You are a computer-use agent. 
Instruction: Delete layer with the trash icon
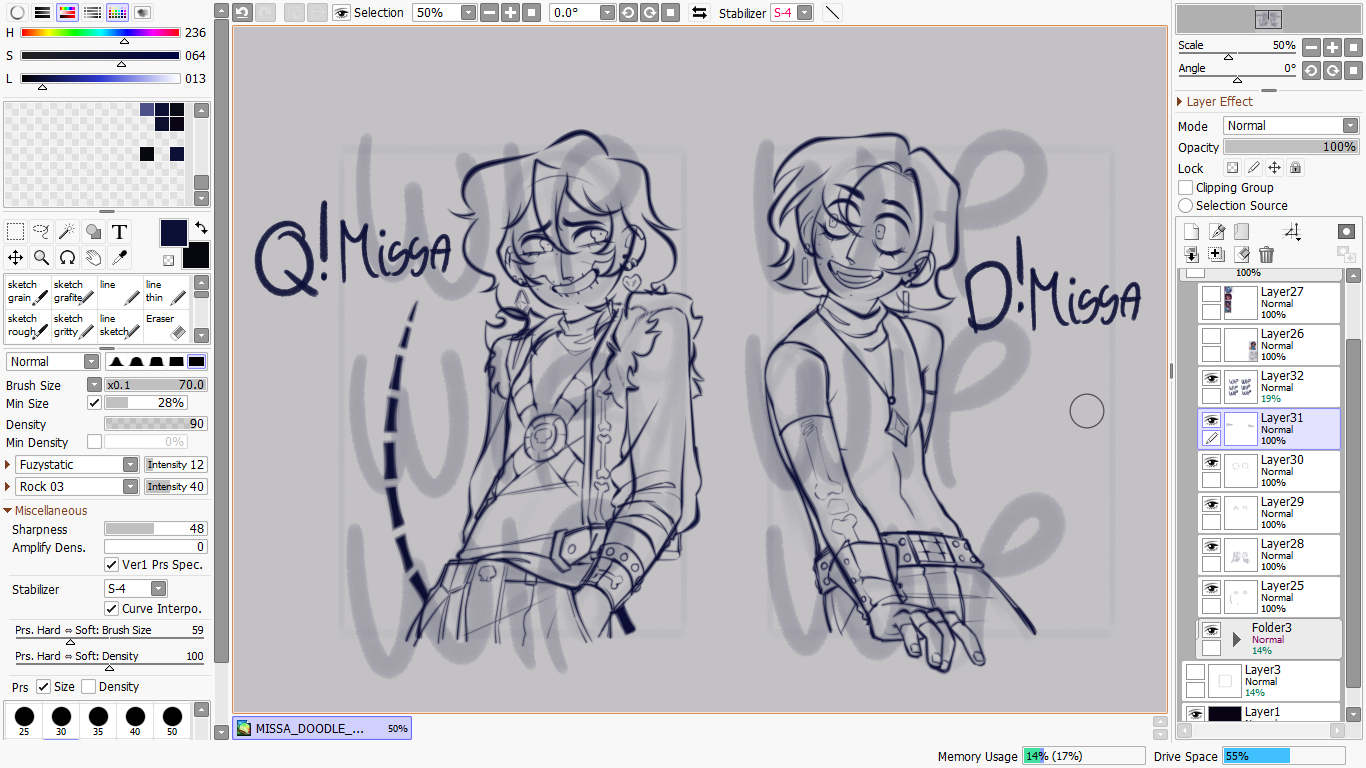point(1266,255)
